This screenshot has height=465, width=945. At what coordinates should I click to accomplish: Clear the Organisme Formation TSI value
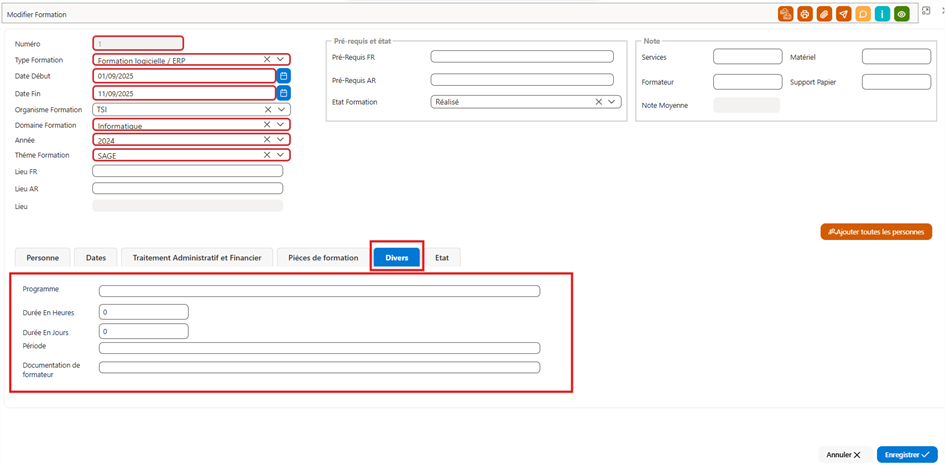(x=267, y=109)
